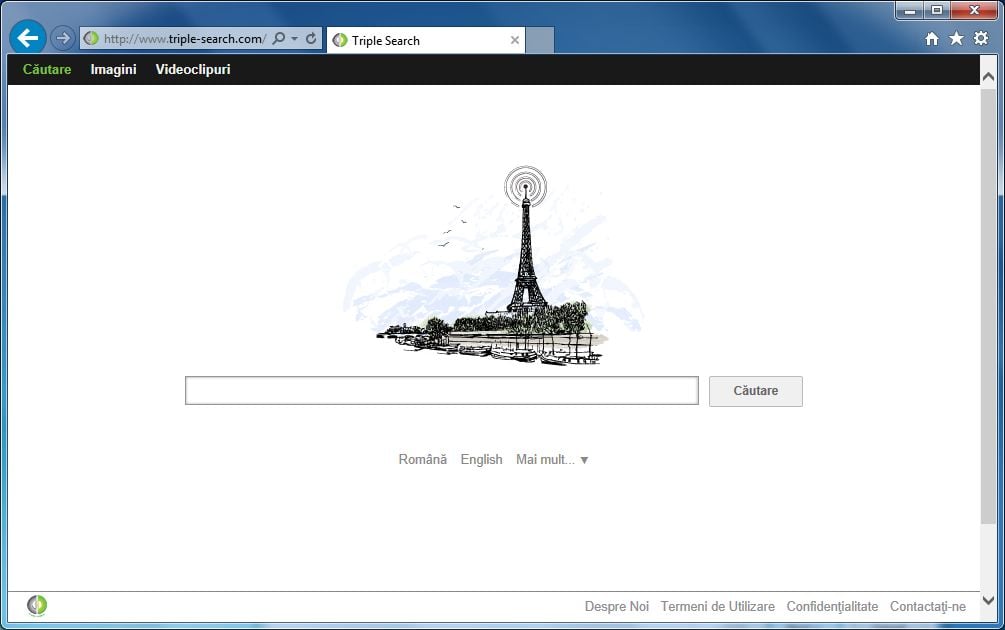
Task: Open the Home icon in browser toolbar
Action: click(932, 38)
